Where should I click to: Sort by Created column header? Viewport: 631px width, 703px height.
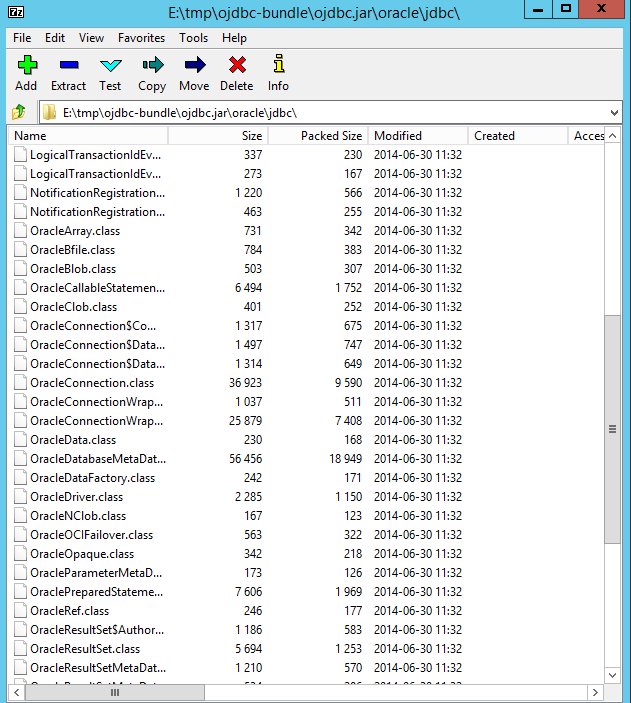coord(518,135)
